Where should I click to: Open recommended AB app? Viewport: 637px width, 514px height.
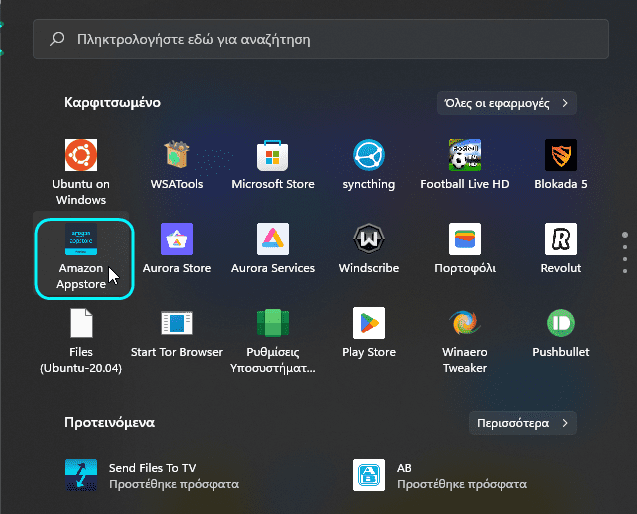(x=440, y=475)
